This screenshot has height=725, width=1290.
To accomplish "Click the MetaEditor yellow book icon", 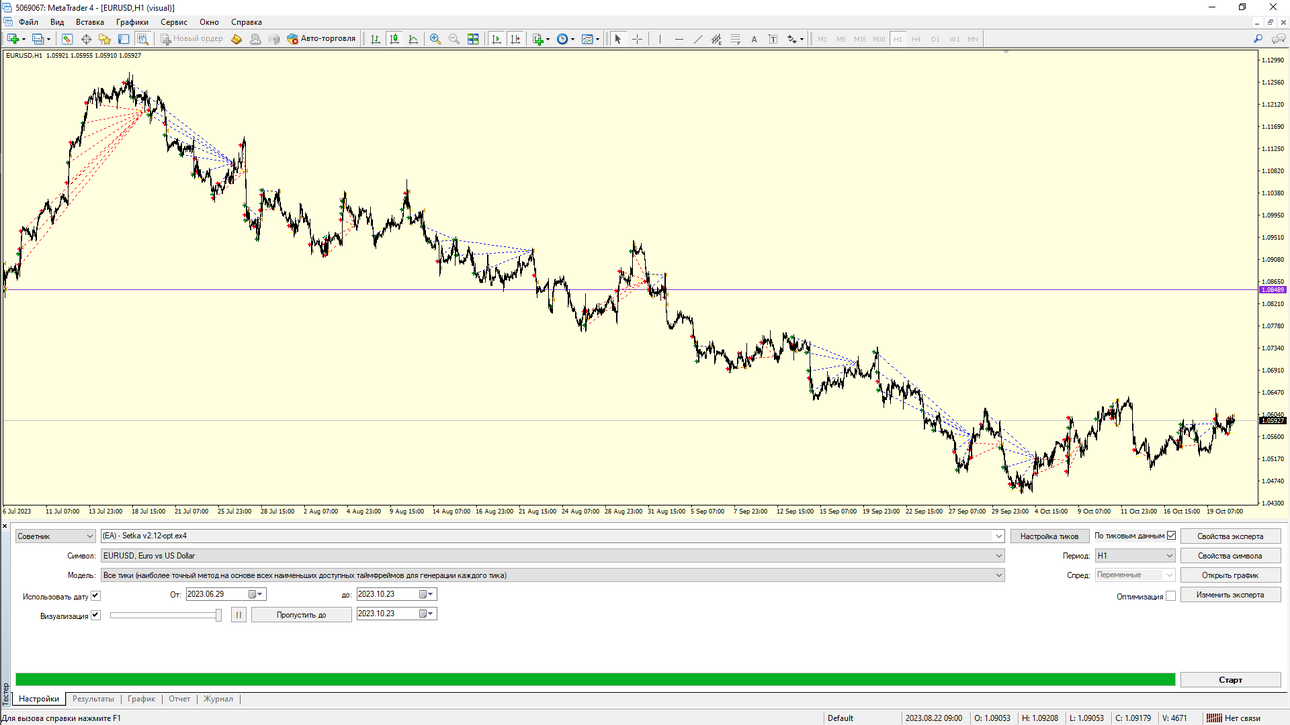I will [237, 39].
